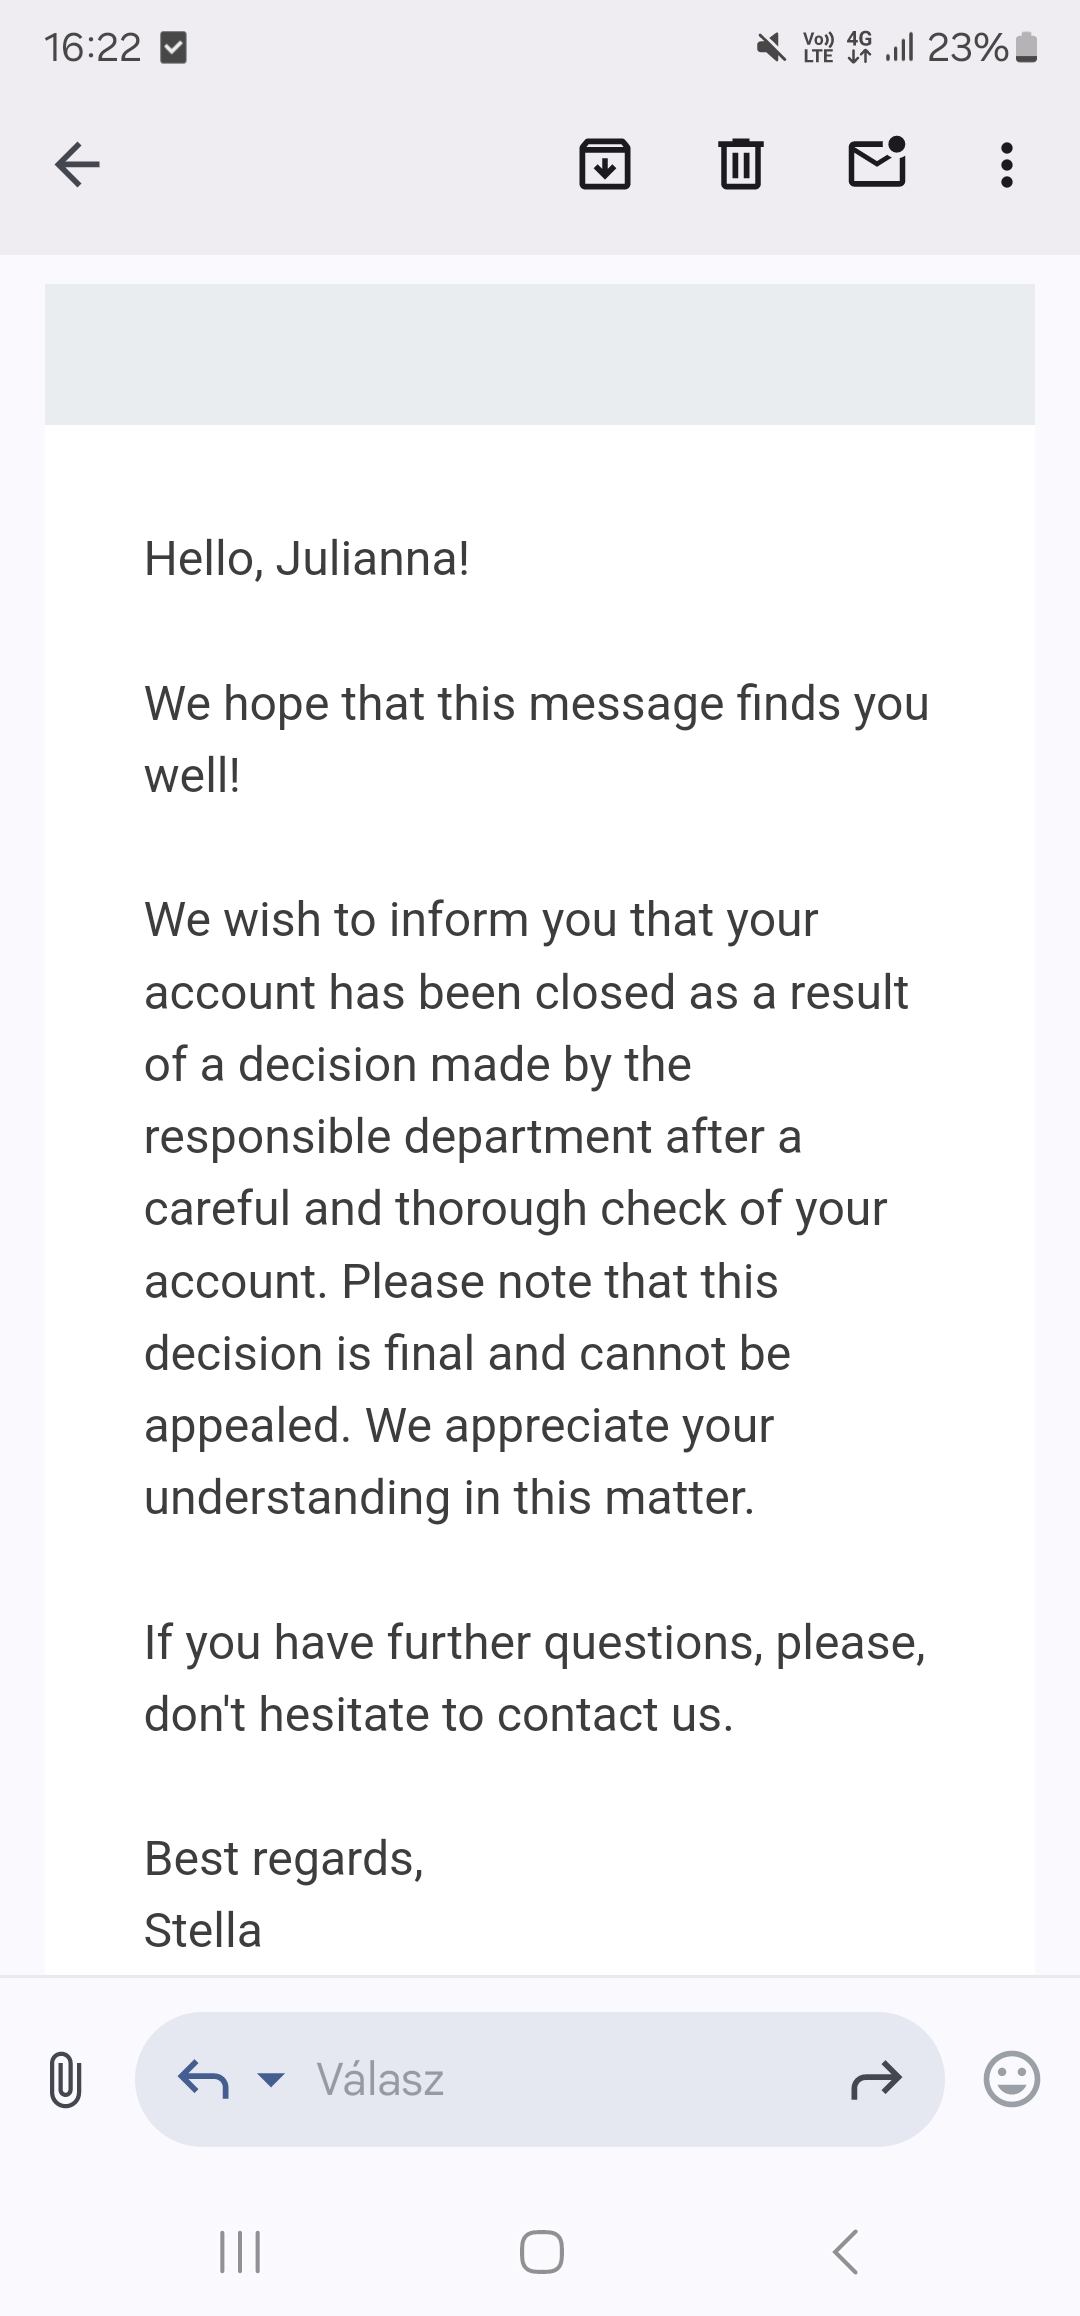Tap the 16:22 clock in status bar
Image resolution: width=1080 pixels, height=2316 pixels.
pyautogui.click(x=93, y=47)
